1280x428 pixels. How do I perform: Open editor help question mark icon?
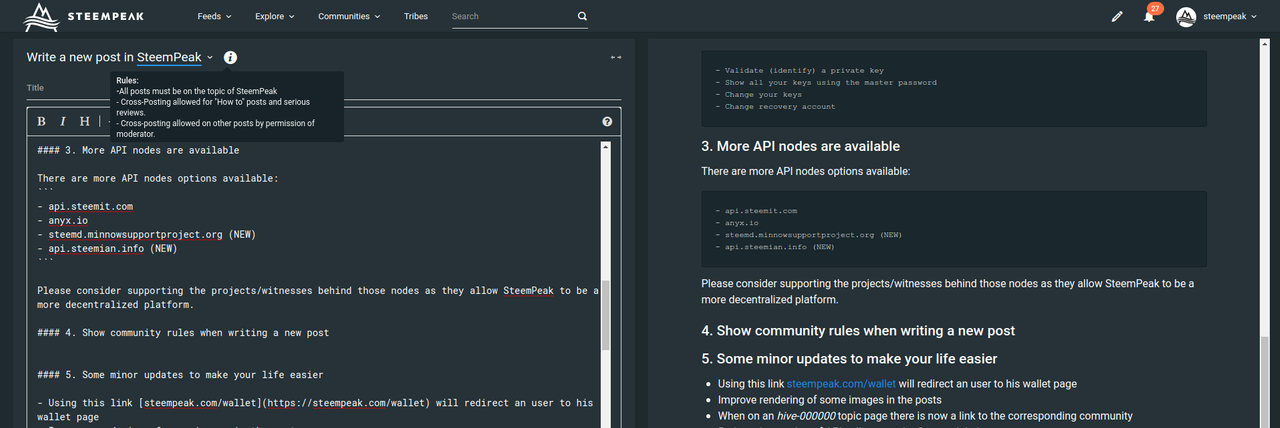coord(607,122)
